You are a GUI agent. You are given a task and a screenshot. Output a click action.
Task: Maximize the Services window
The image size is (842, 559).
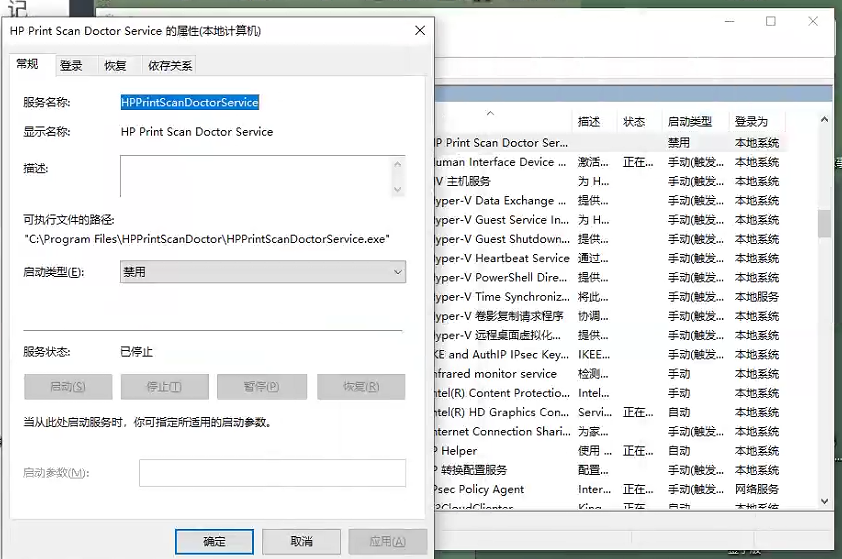pos(771,21)
